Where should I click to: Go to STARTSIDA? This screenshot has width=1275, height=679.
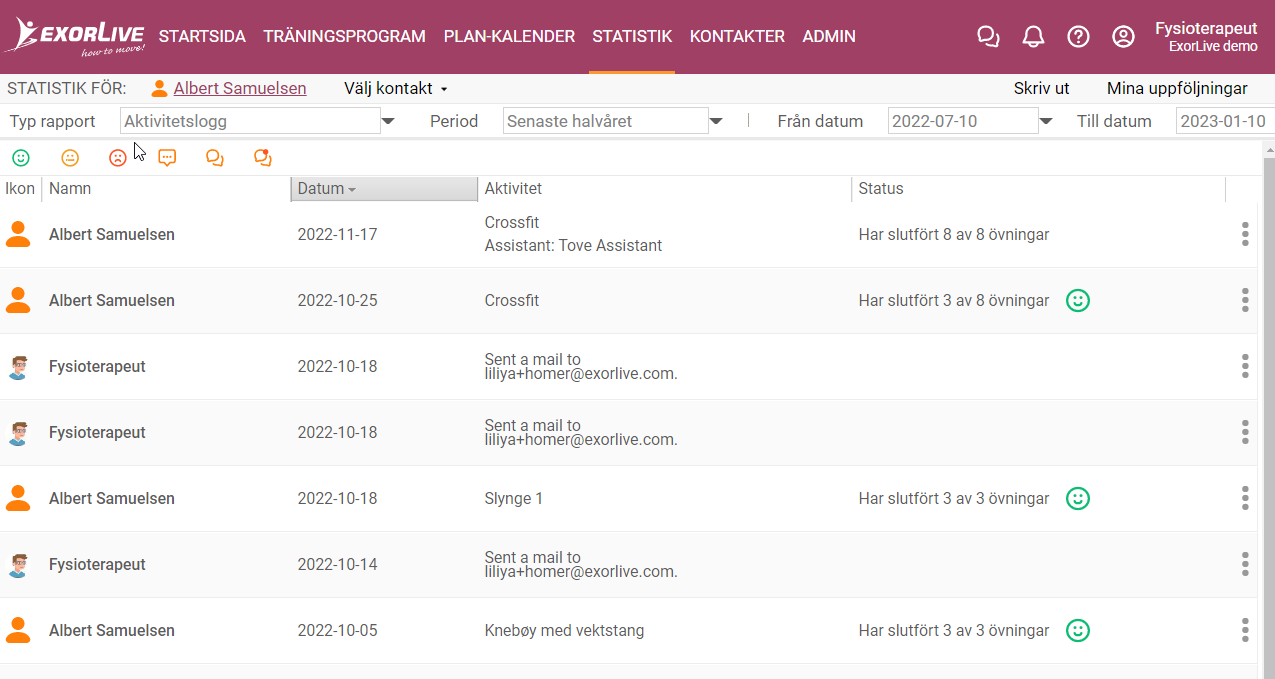(202, 37)
